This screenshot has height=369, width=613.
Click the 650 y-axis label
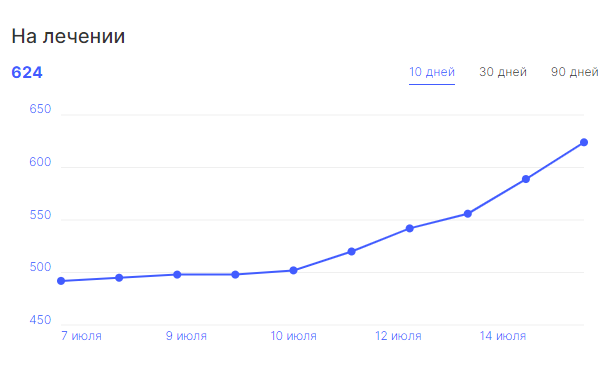click(x=40, y=109)
